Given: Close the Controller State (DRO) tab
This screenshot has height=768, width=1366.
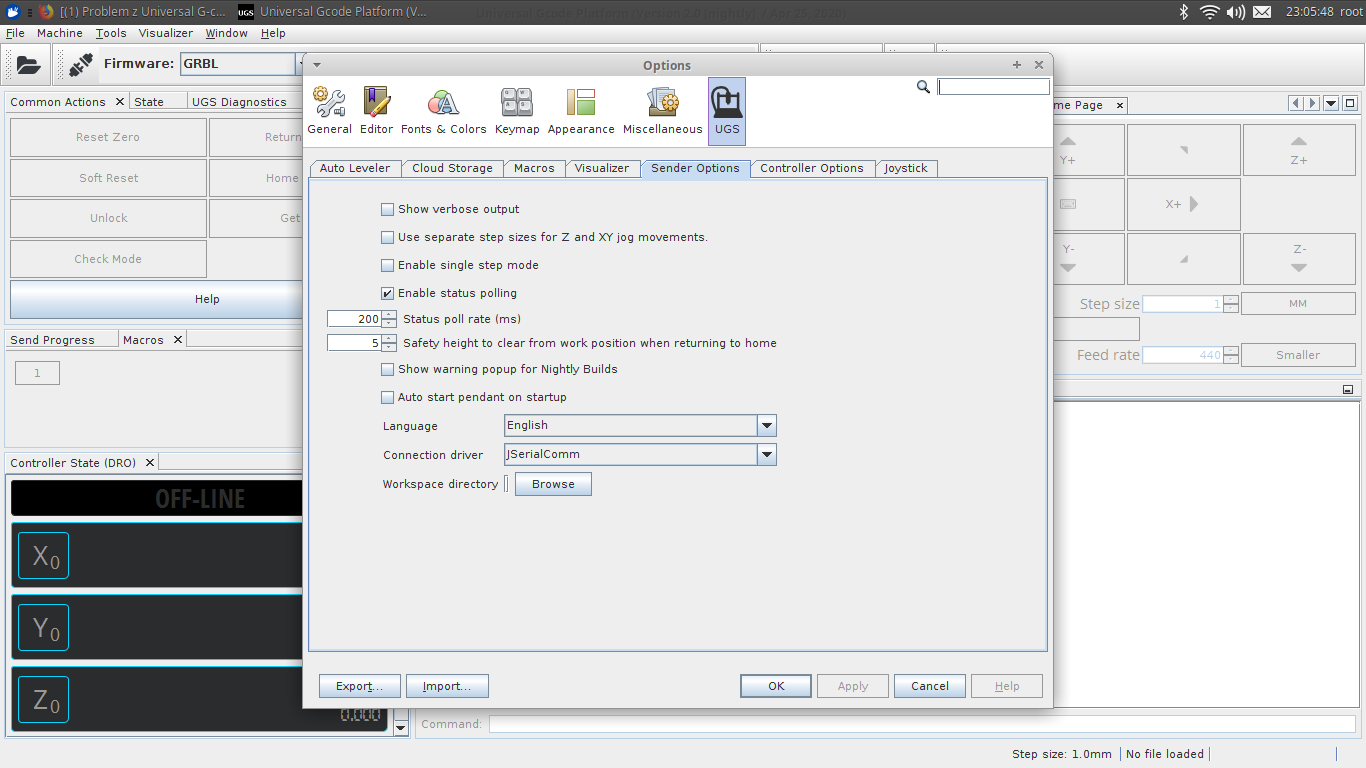Looking at the screenshot, I should 149,463.
